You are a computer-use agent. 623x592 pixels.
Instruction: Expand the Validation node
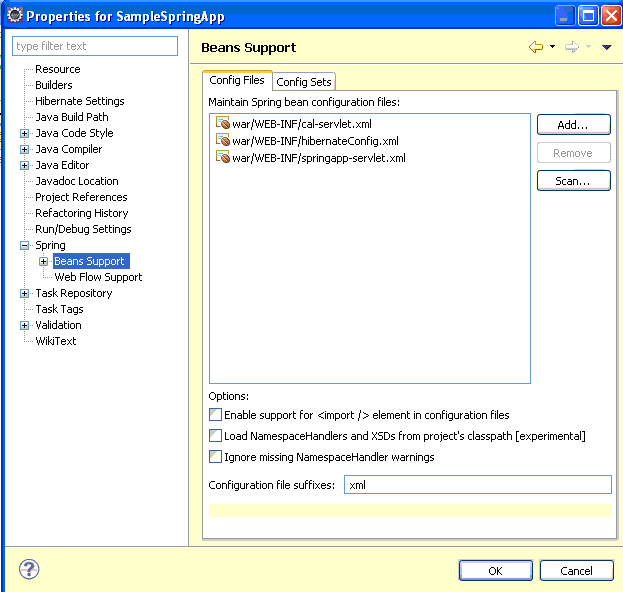tap(25, 325)
